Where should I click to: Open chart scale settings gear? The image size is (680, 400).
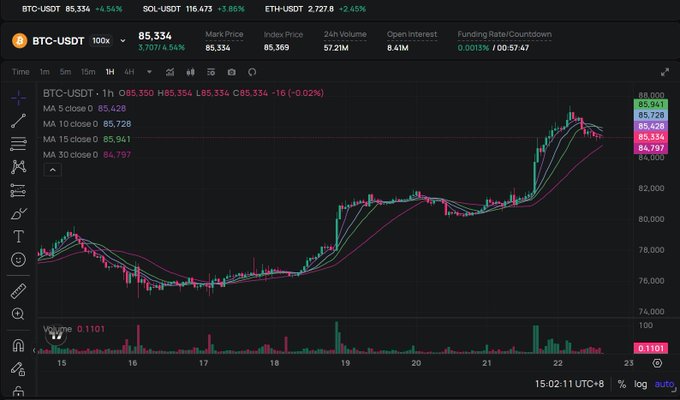657,363
